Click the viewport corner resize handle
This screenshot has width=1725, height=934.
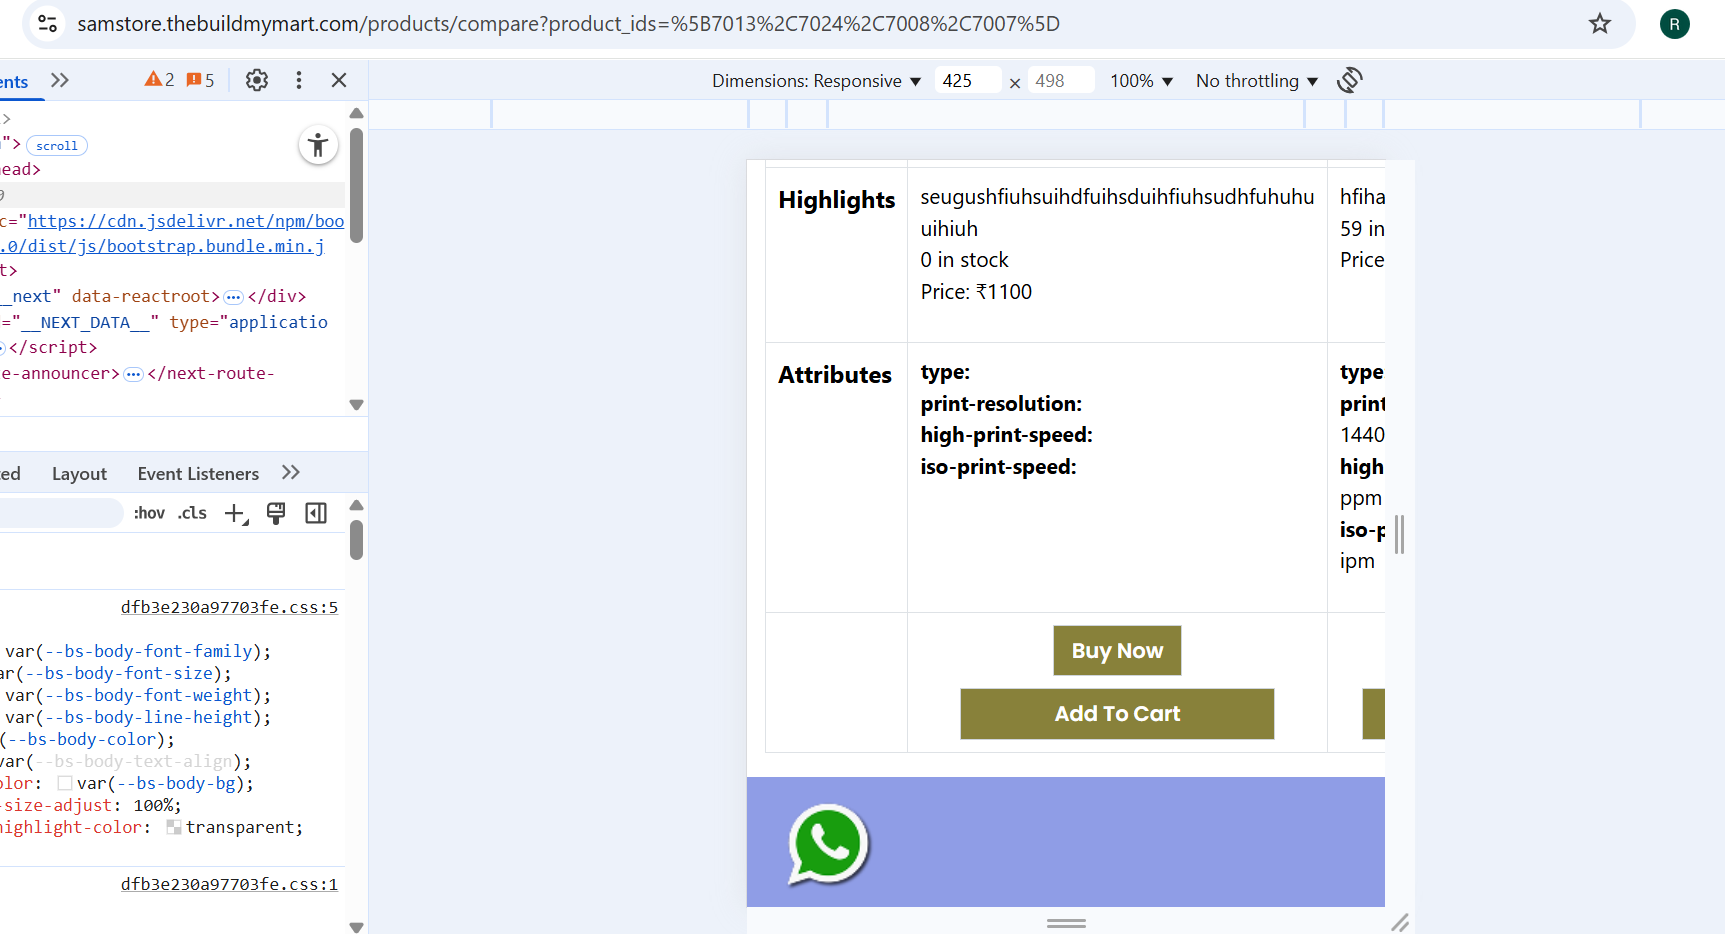(1400, 922)
